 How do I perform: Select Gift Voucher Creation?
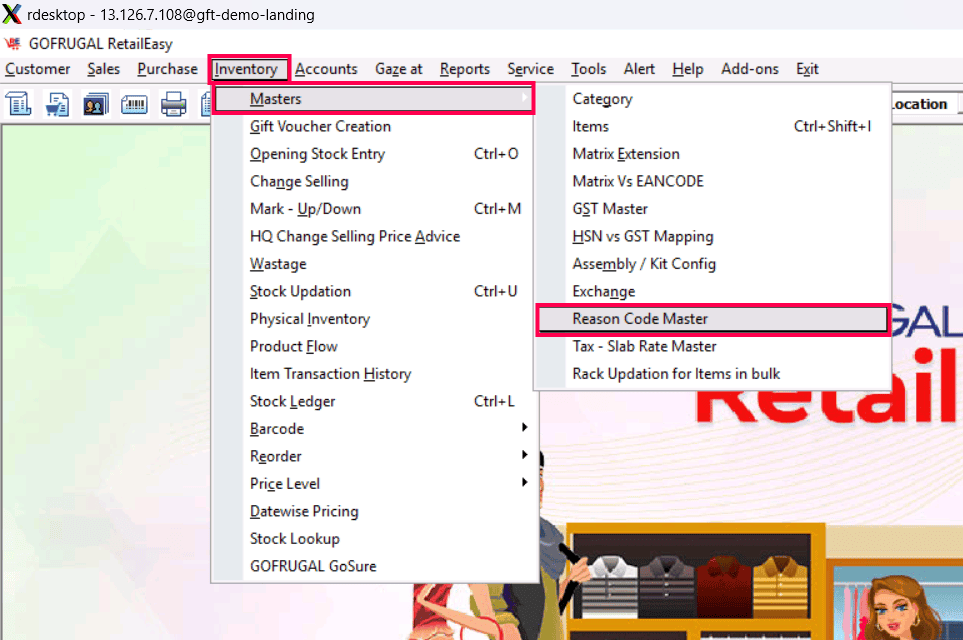pyautogui.click(x=374, y=127)
